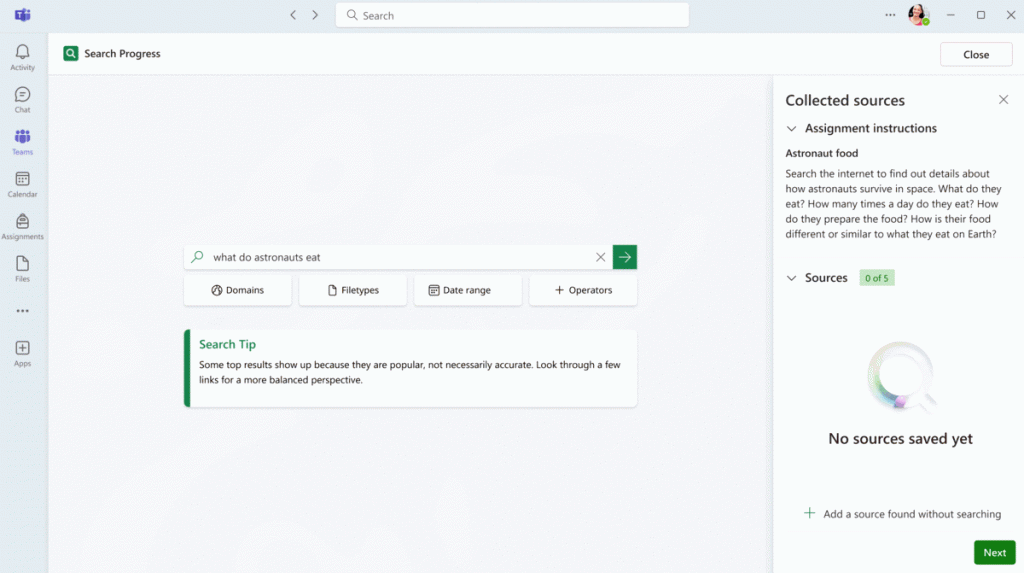Open the Operators filter
Viewport: 1024px width, 573px height.
tap(583, 290)
